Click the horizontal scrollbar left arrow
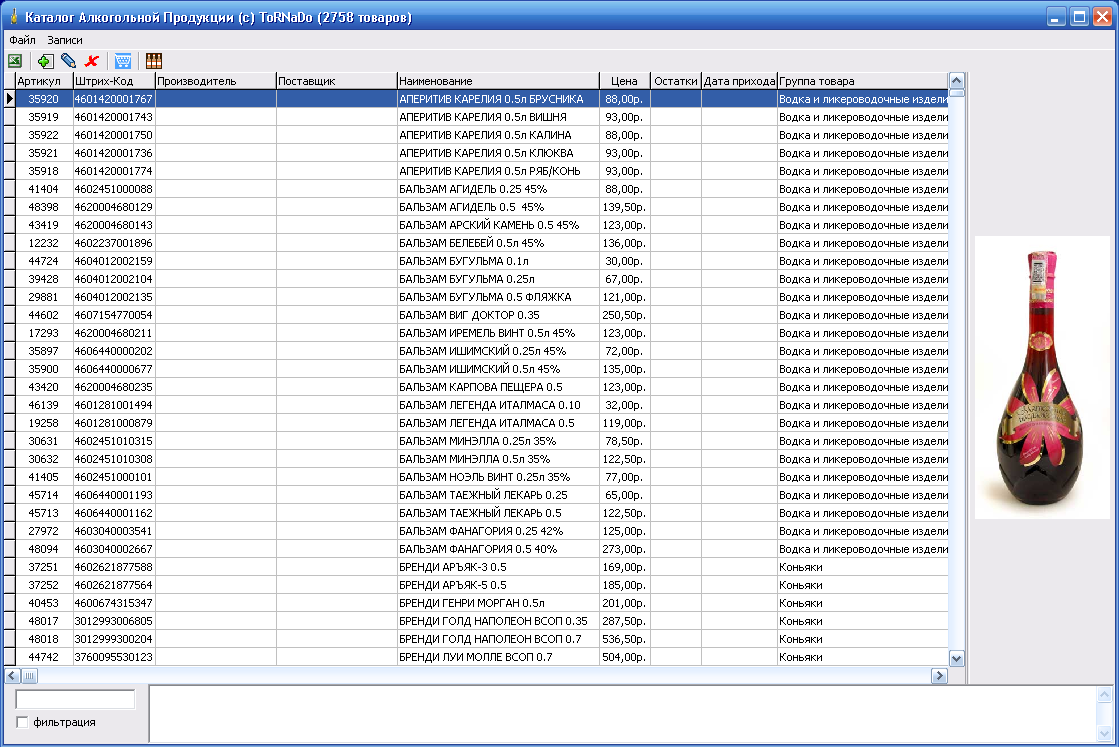This screenshot has width=1119, height=747. tap(13, 675)
